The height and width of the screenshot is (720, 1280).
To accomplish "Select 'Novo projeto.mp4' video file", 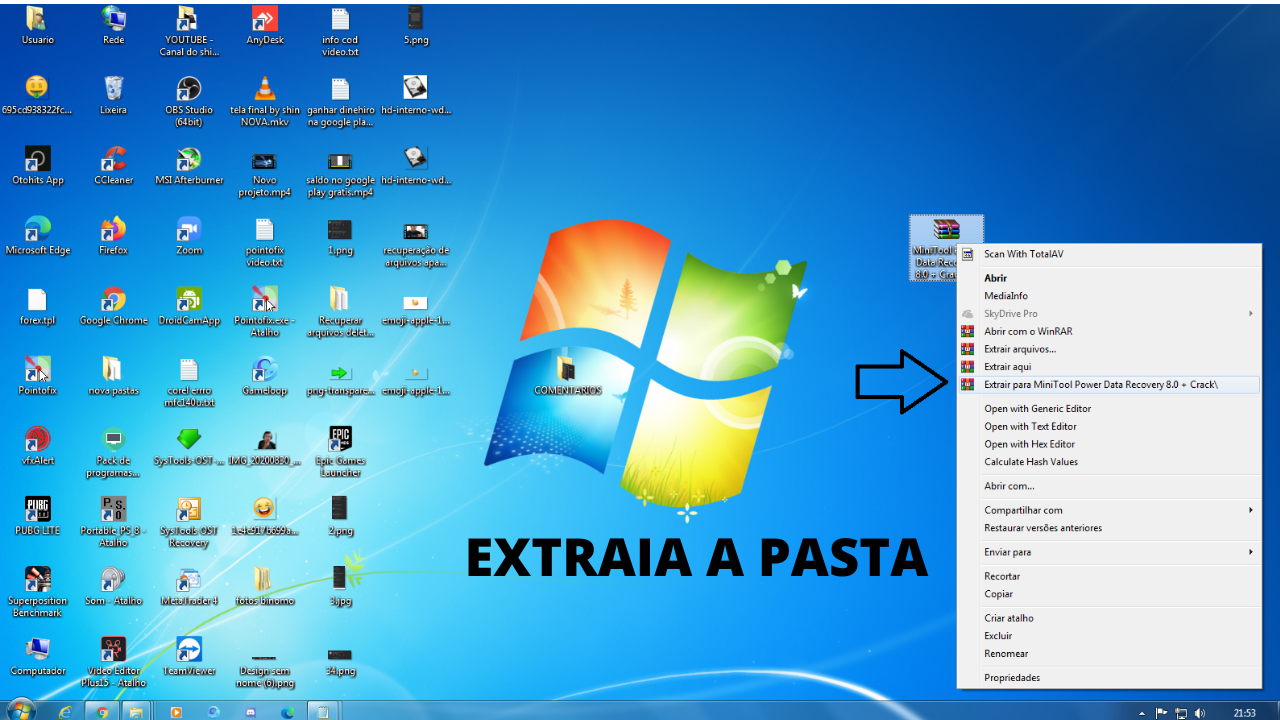I will pos(265,172).
